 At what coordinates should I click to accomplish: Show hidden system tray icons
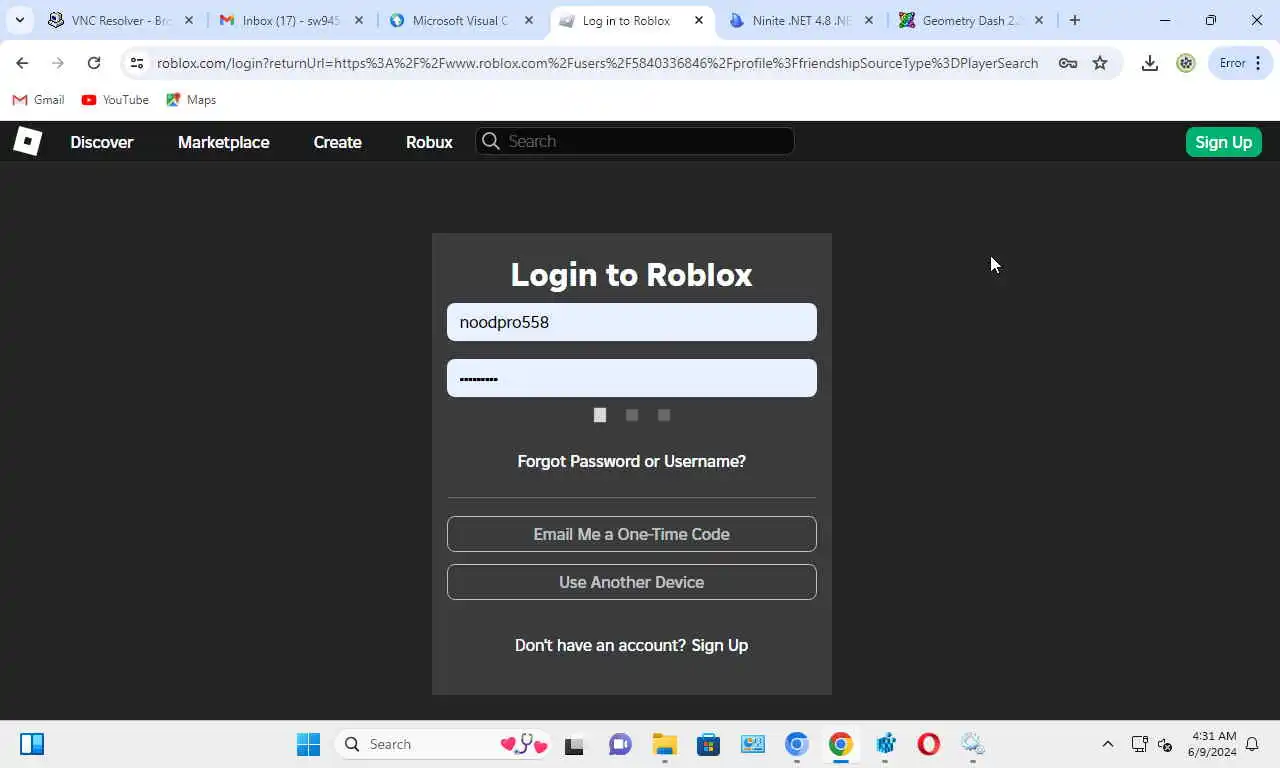tap(1107, 744)
